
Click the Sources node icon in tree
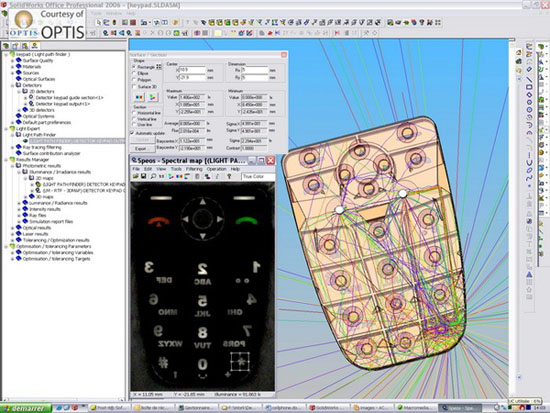point(19,73)
